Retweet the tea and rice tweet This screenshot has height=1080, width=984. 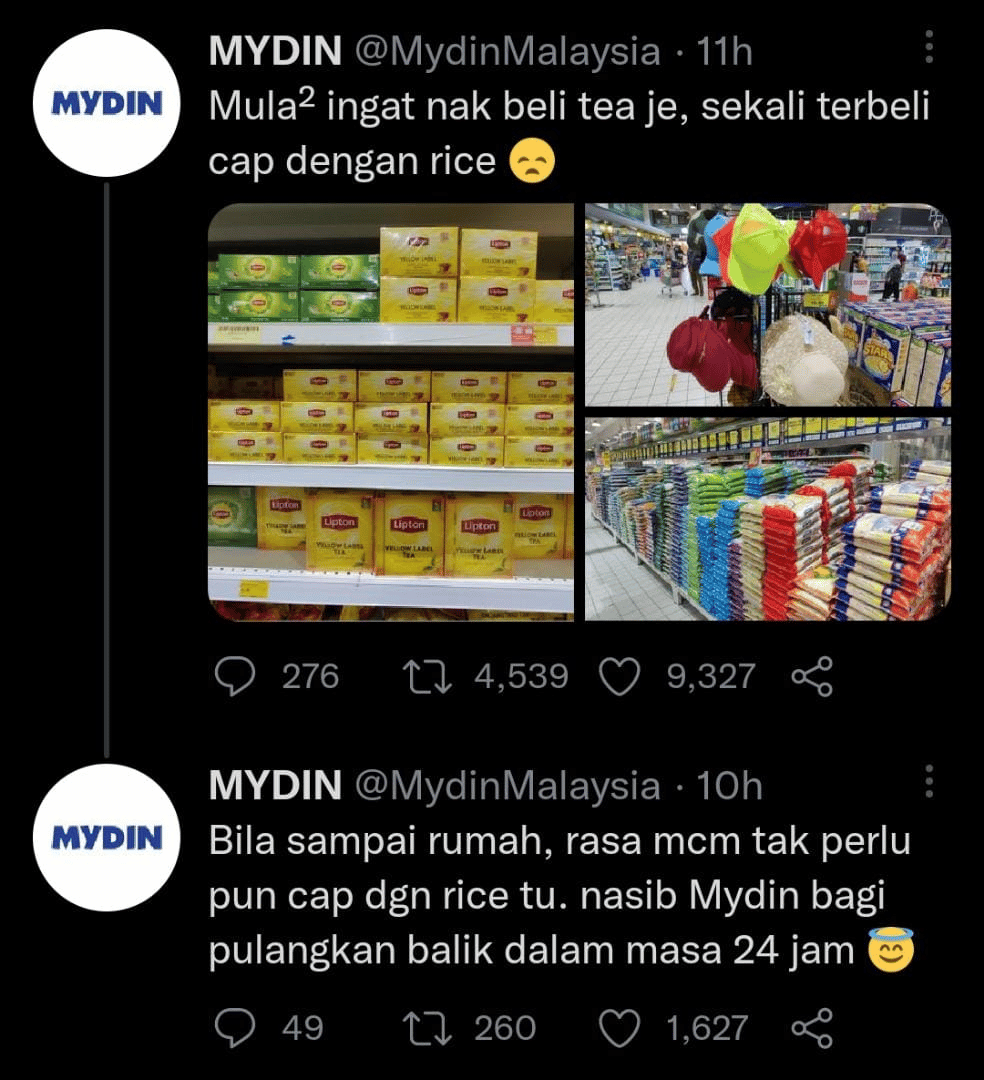(x=427, y=676)
